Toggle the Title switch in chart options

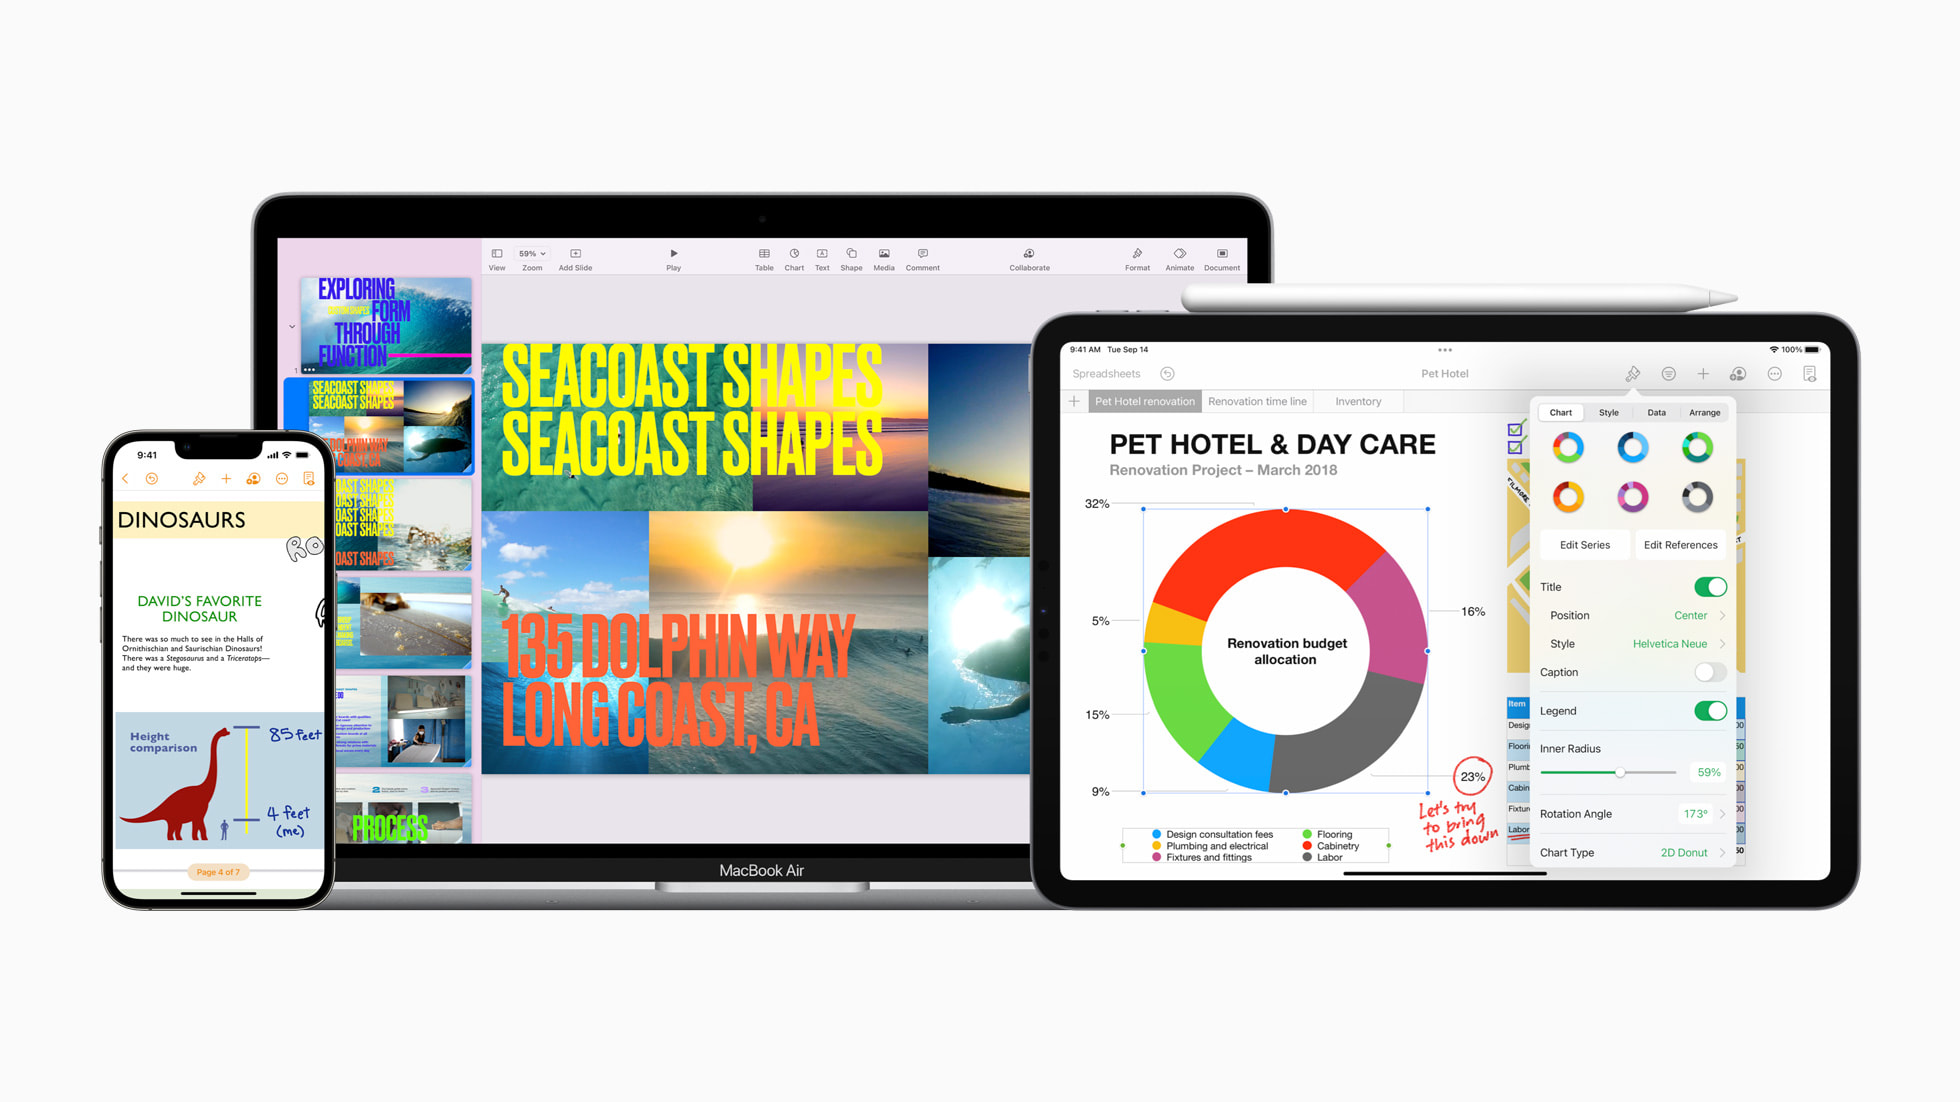[1711, 587]
